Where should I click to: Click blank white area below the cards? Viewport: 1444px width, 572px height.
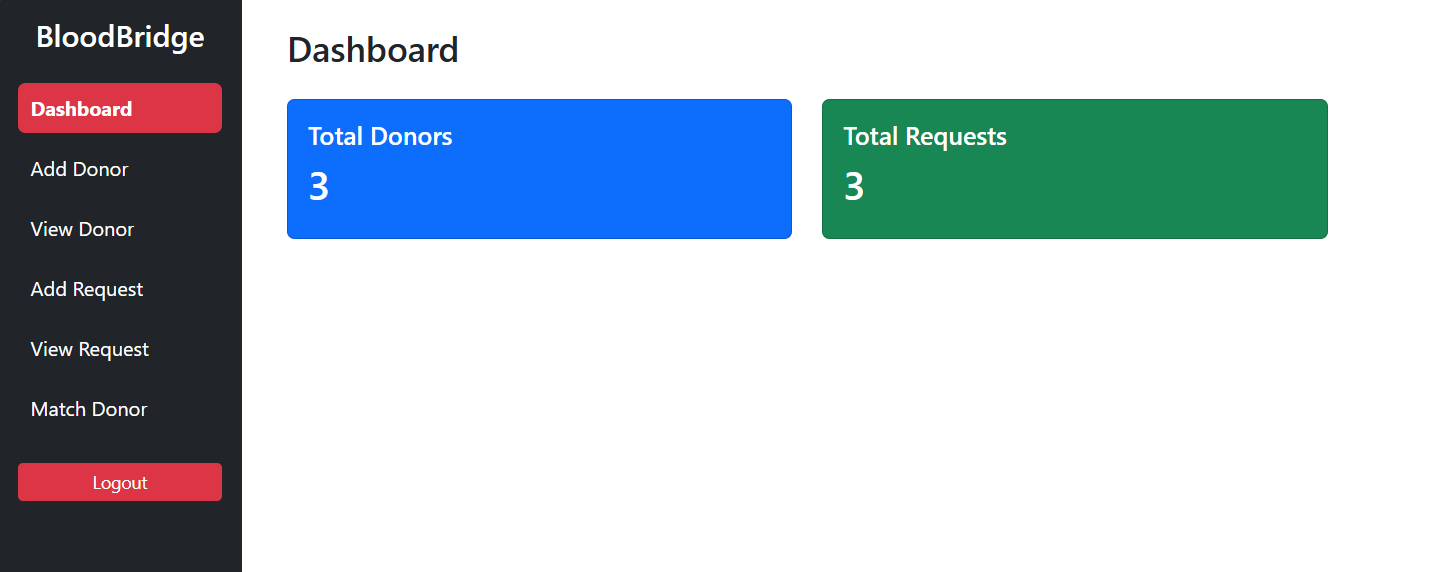[800, 400]
